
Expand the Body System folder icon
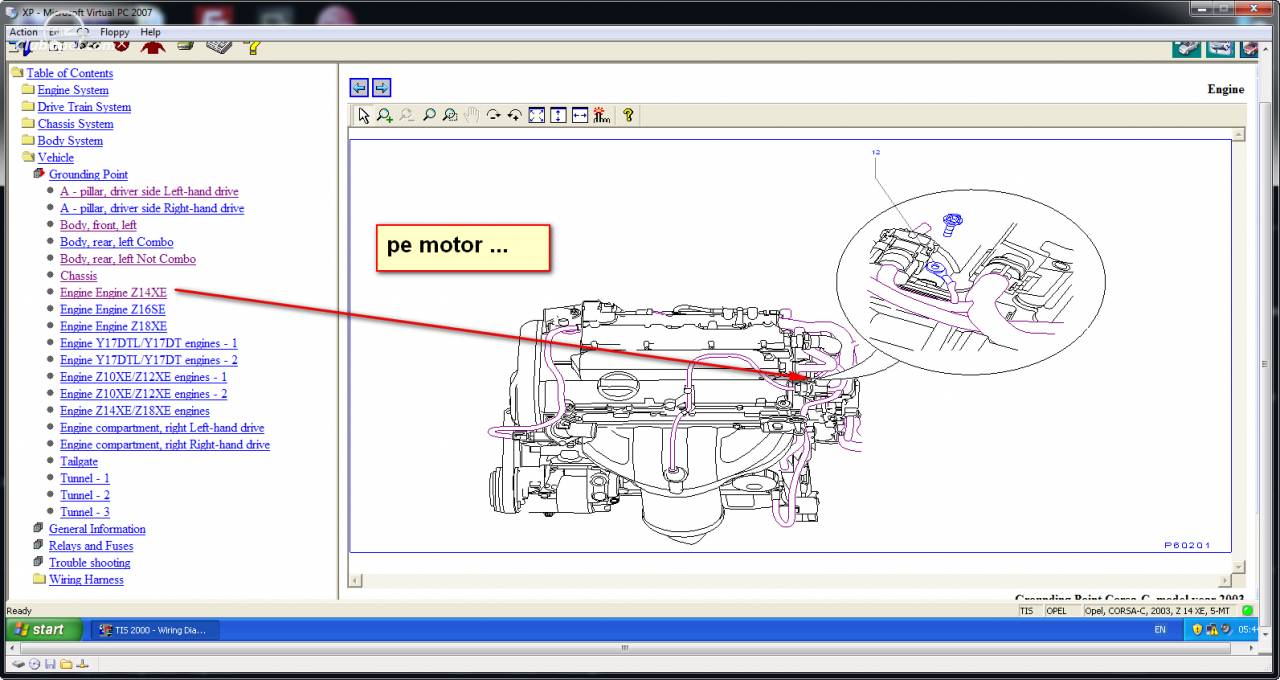(28, 141)
